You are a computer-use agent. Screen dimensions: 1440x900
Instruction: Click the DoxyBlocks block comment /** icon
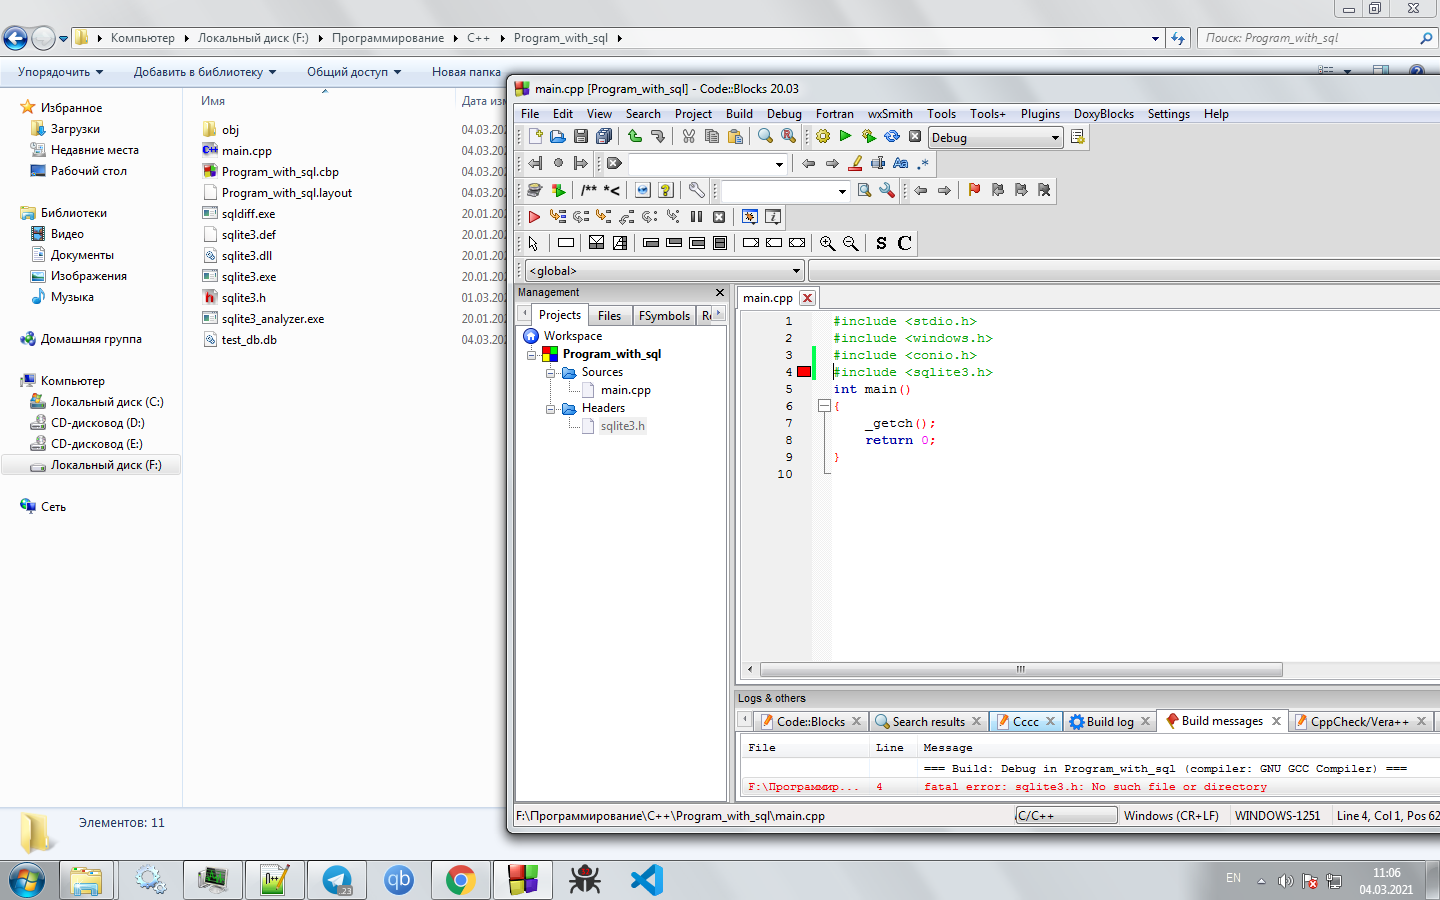589,190
